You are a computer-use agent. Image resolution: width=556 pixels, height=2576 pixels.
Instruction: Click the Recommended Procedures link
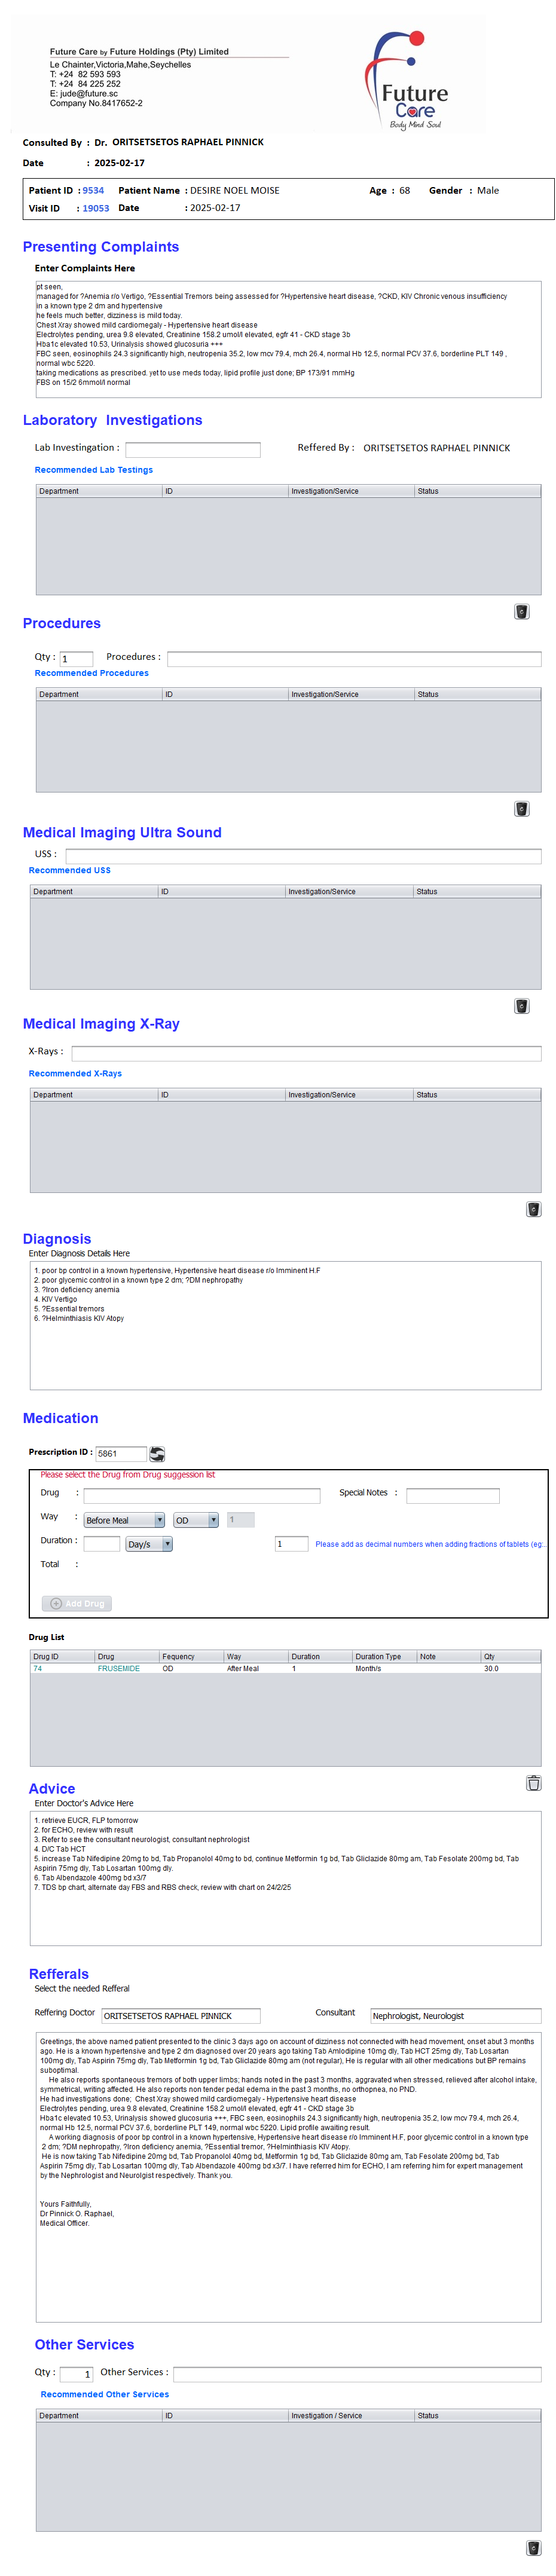tap(91, 673)
